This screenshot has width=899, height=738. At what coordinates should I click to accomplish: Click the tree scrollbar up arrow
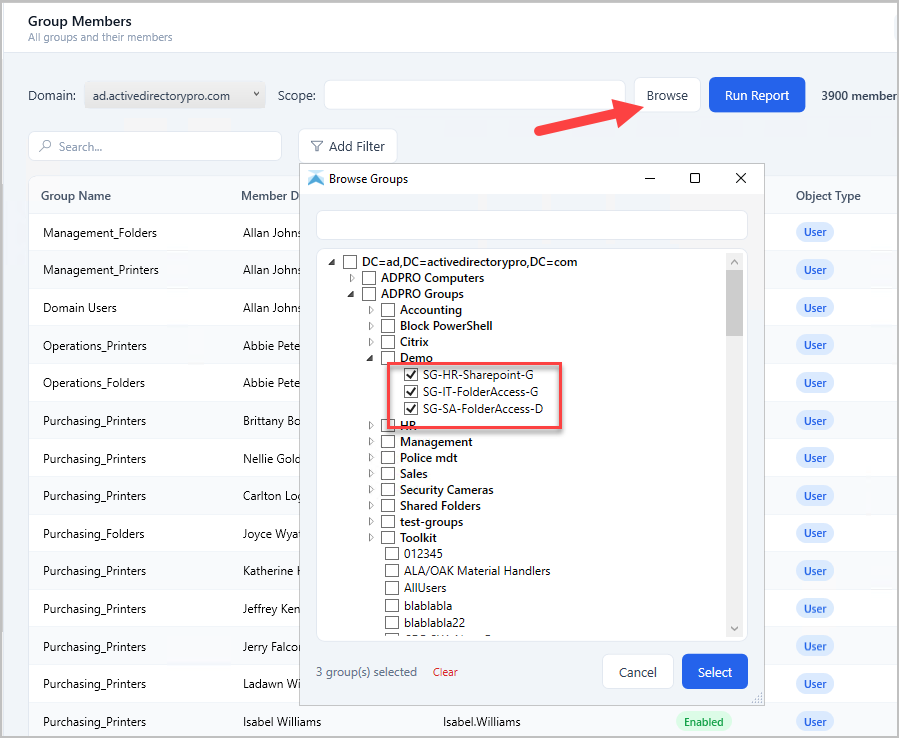[734, 262]
